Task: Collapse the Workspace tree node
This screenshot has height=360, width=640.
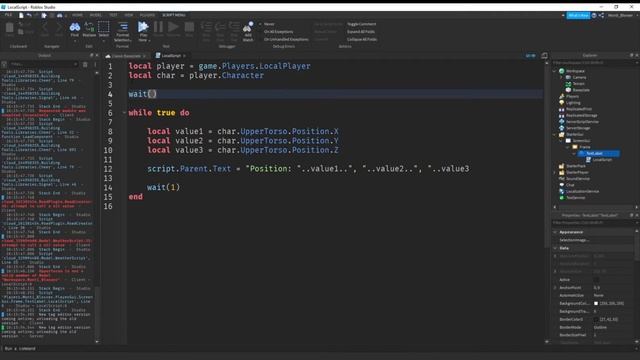Action: (555, 71)
